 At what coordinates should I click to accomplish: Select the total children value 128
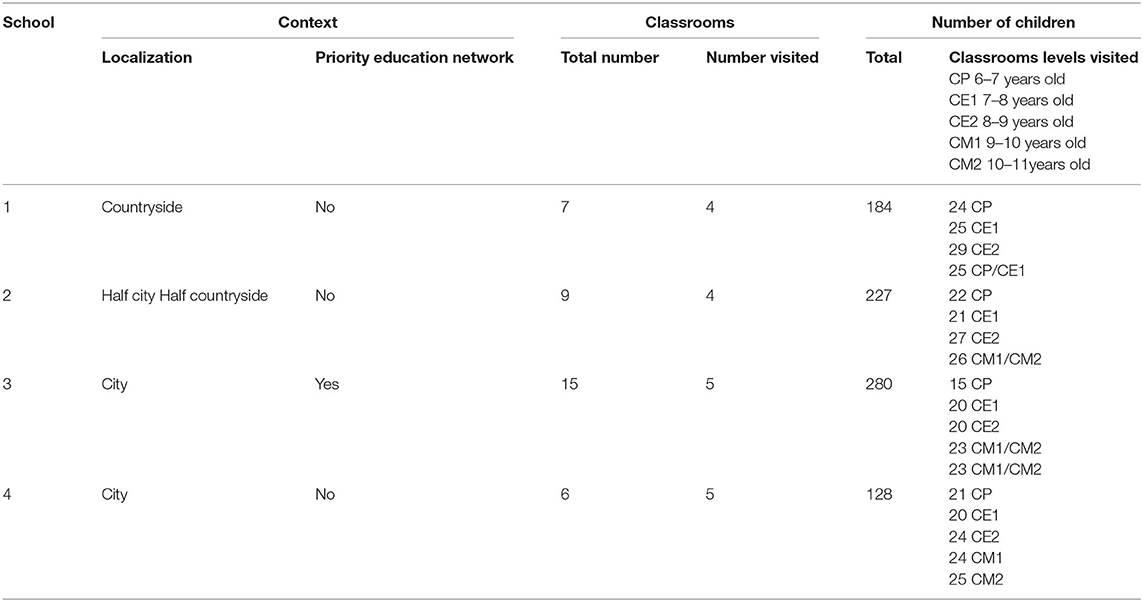click(x=879, y=494)
